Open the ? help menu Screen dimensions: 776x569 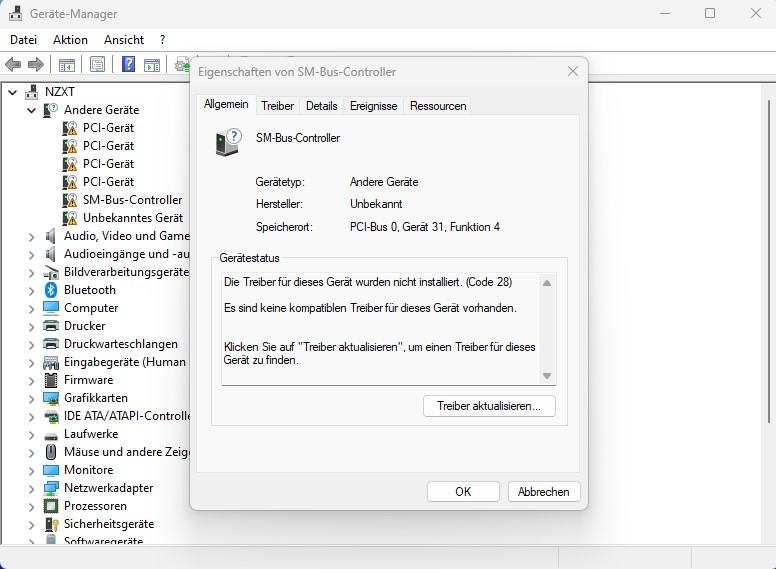tap(162, 40)
